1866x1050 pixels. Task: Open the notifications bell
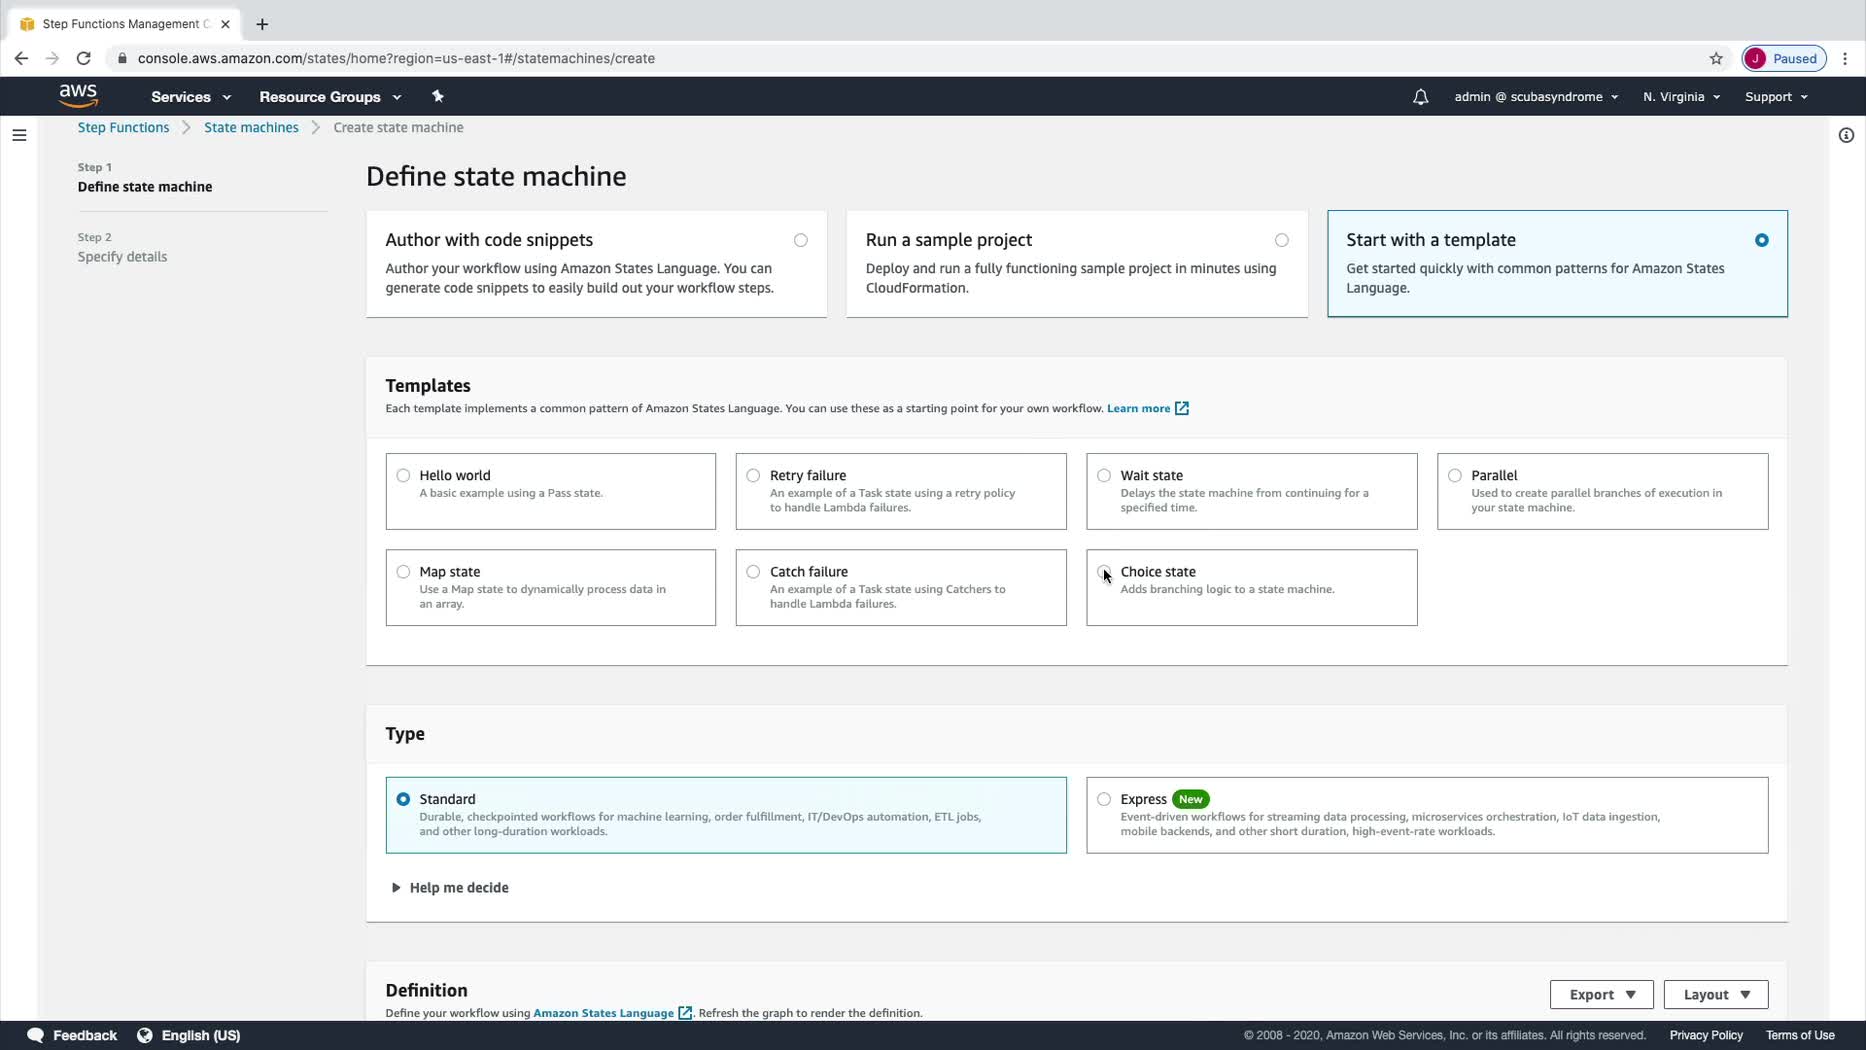1420,97
